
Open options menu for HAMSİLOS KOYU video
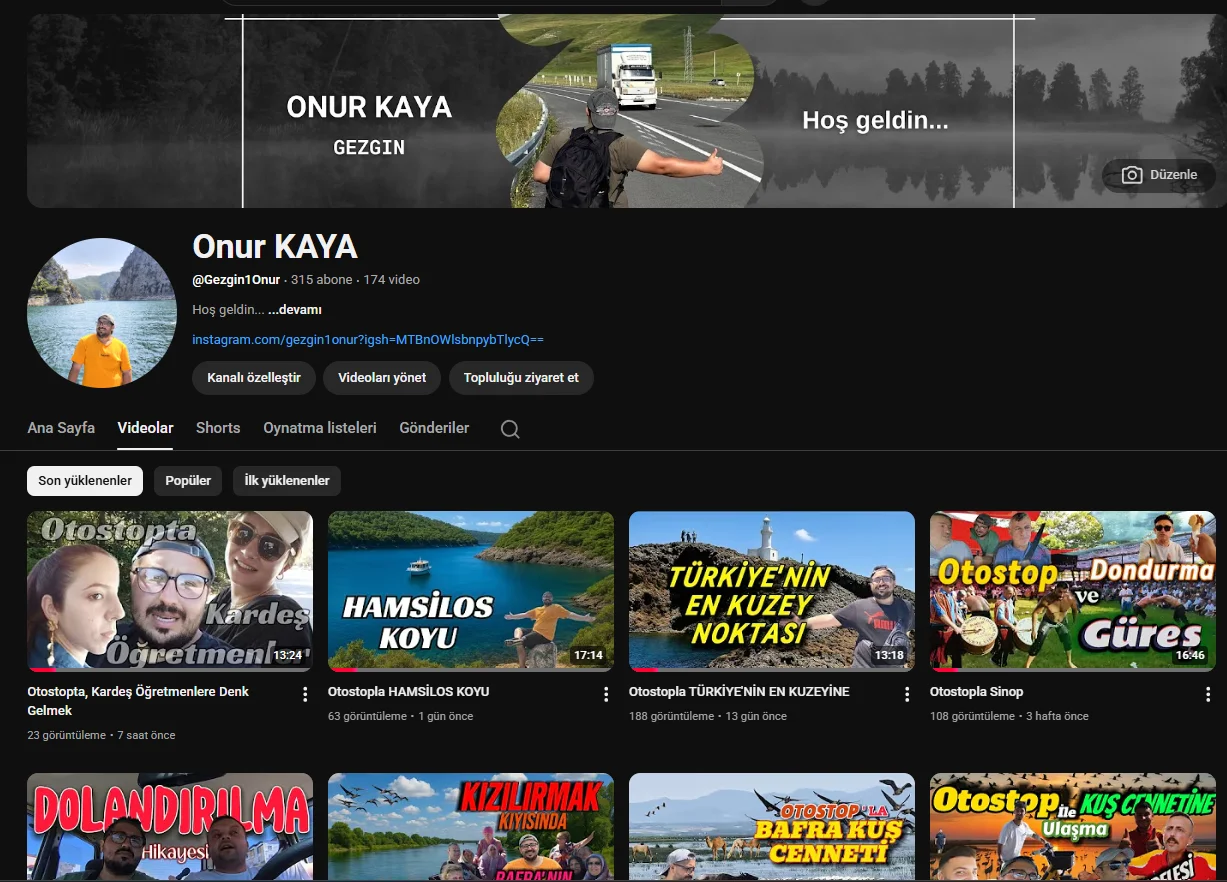606,694
